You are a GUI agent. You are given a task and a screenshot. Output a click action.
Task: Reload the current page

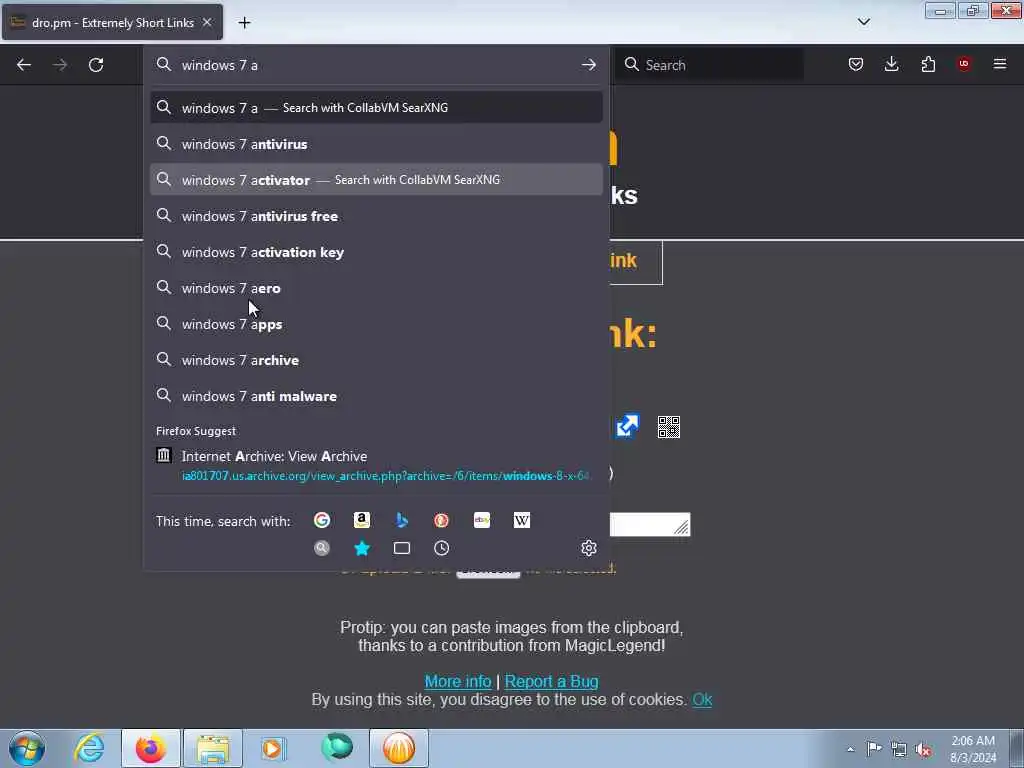pyautogui.click(x=96, y=65)
